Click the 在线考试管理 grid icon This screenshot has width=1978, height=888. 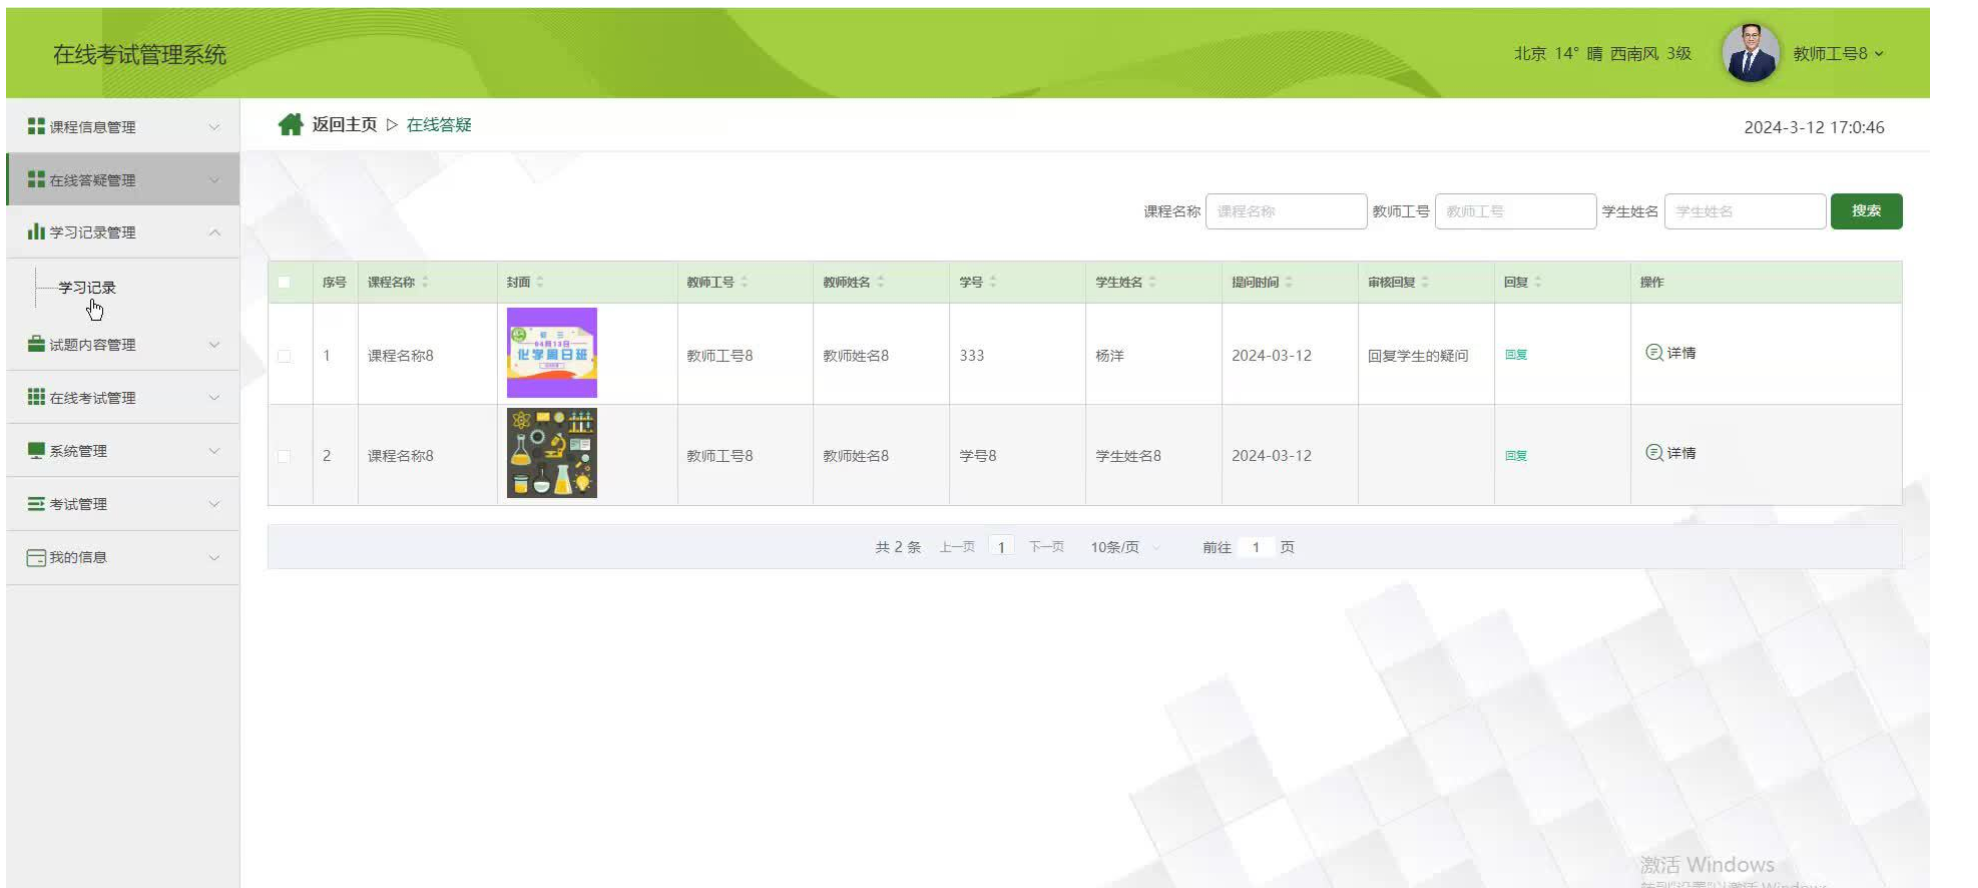[36, 397]
